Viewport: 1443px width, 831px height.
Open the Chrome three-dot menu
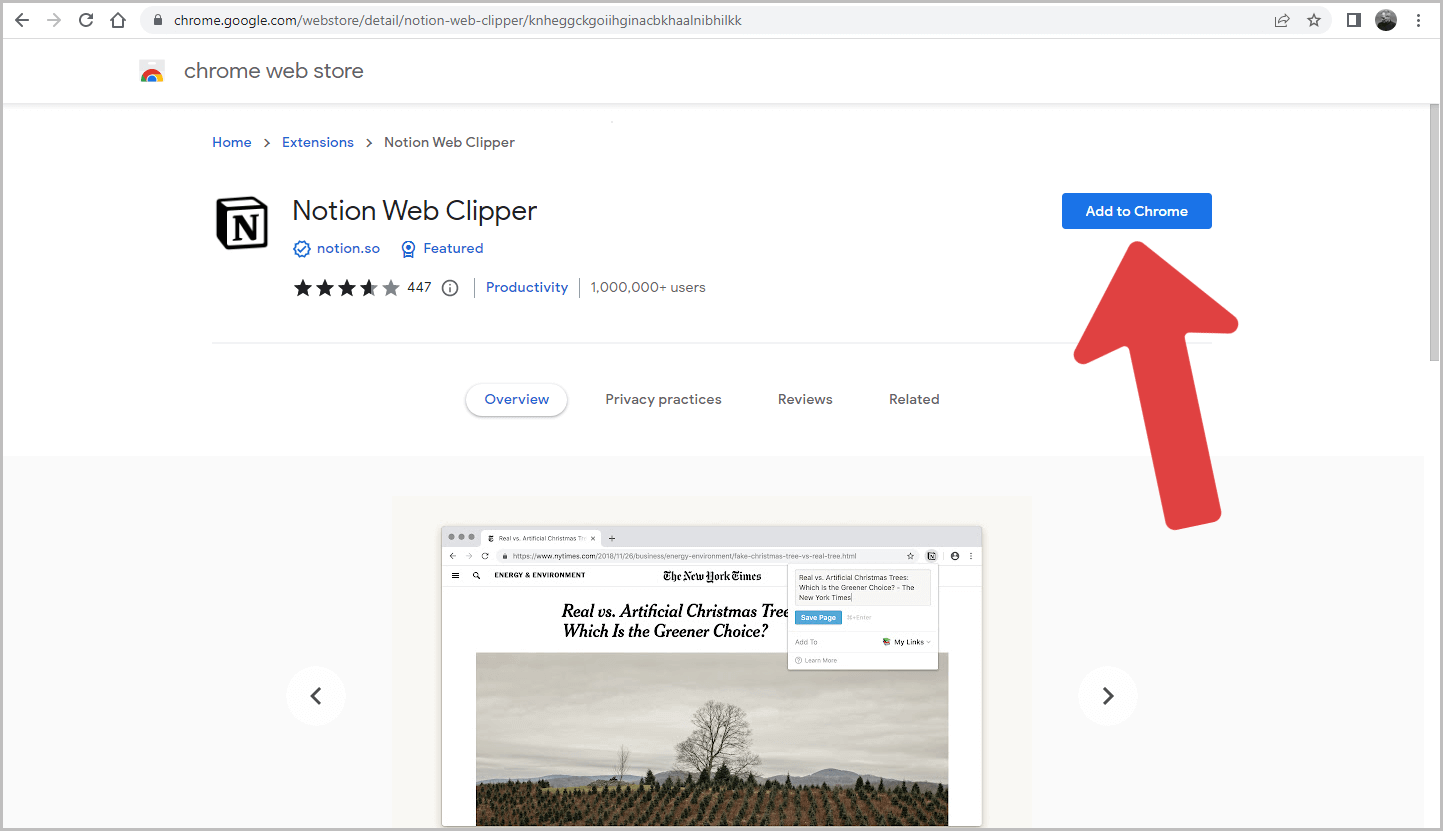click(x=1420, y=20)
